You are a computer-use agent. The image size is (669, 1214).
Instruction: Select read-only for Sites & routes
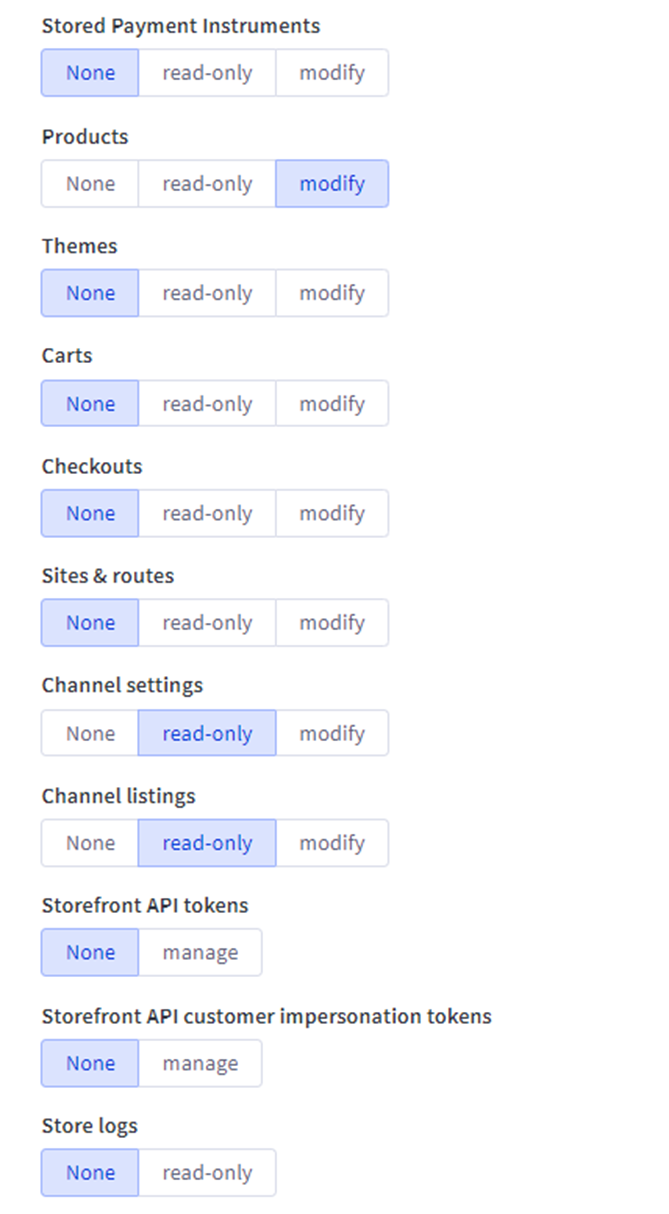pos(207,623)
